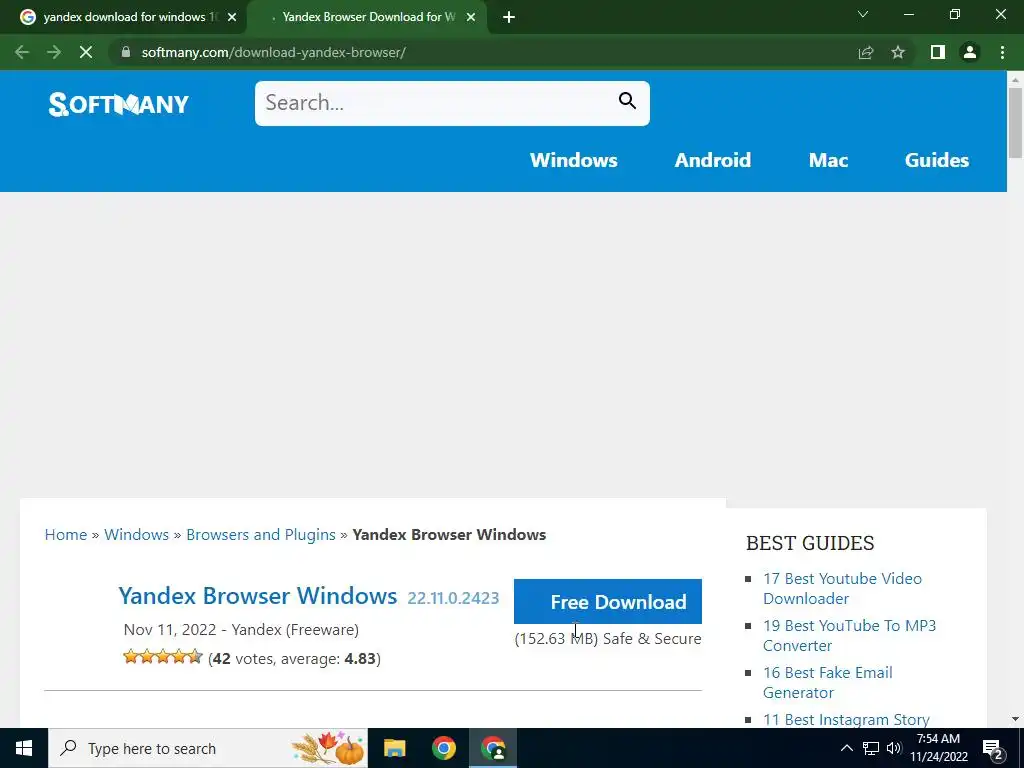Click the version number 22.11.0.2423
This screenshot has width=1024, height=768.
[x=453, y=598]
